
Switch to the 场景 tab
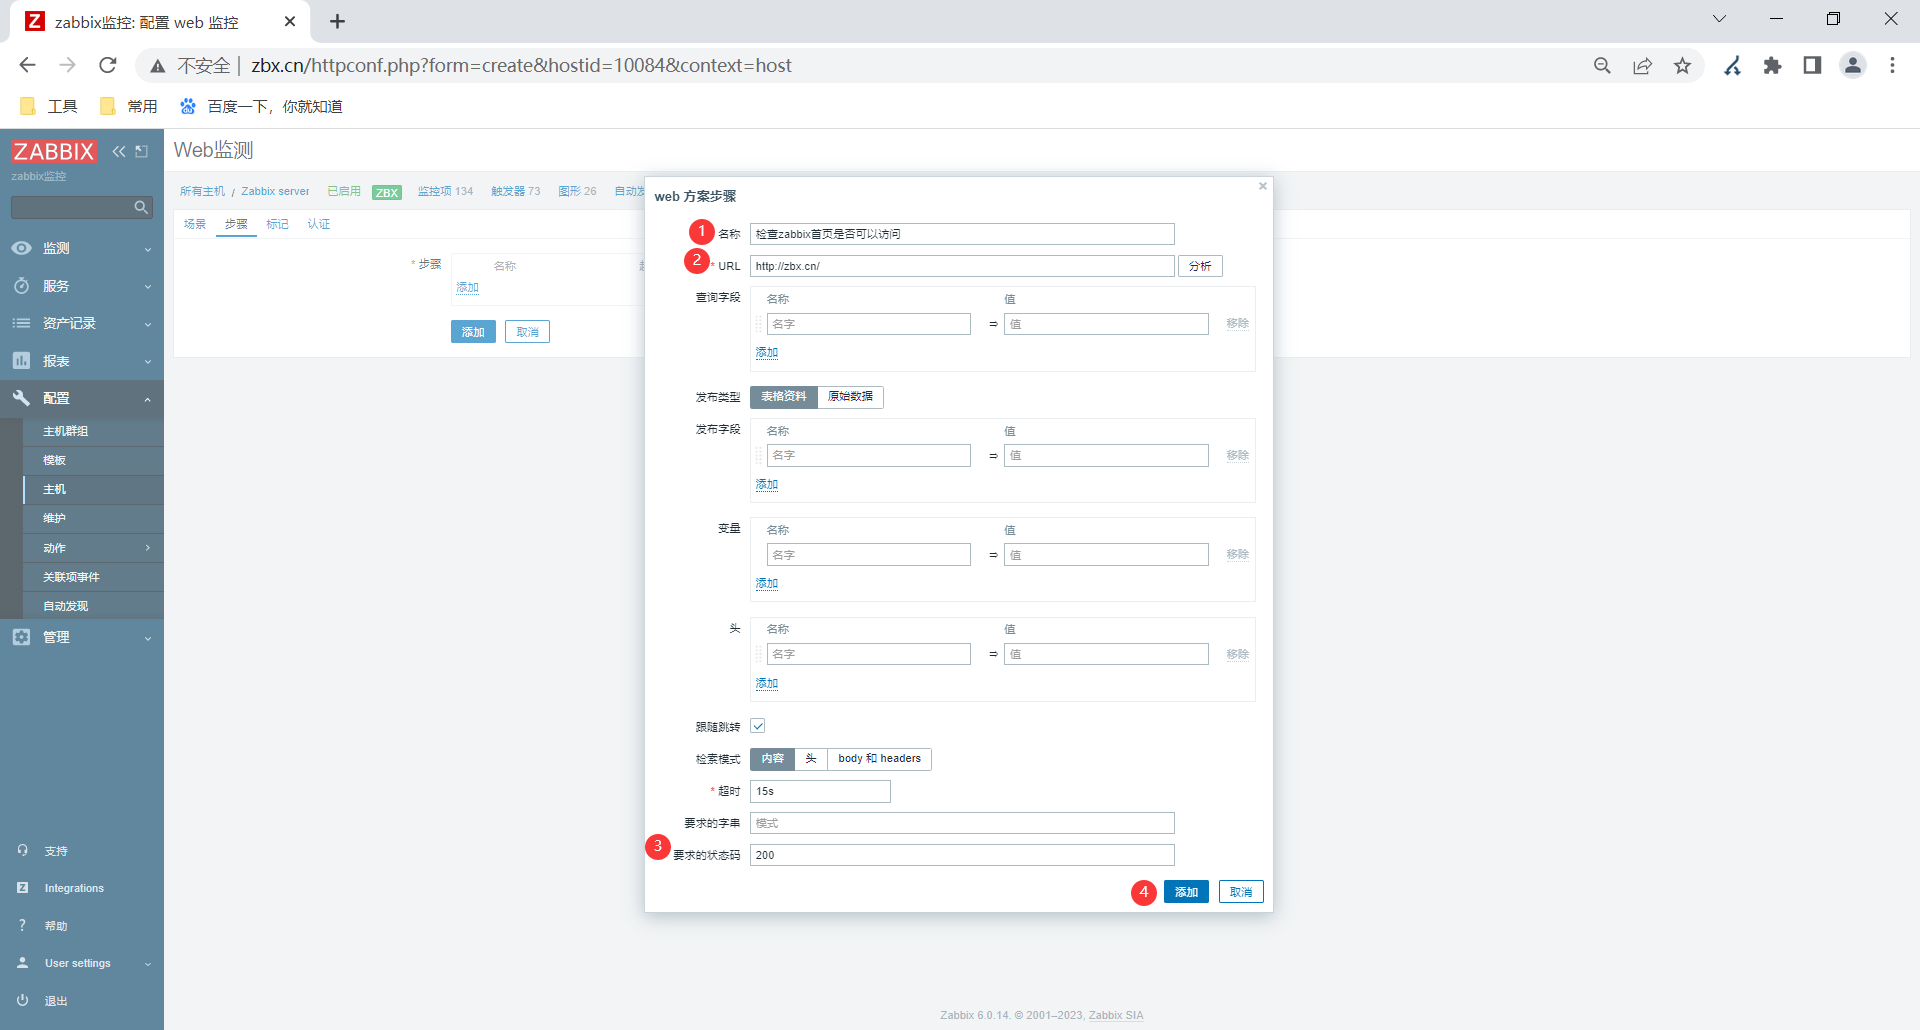click(195, 224)
